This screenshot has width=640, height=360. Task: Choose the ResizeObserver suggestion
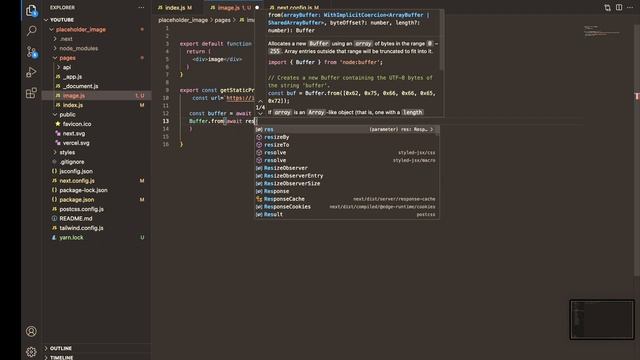347,168
